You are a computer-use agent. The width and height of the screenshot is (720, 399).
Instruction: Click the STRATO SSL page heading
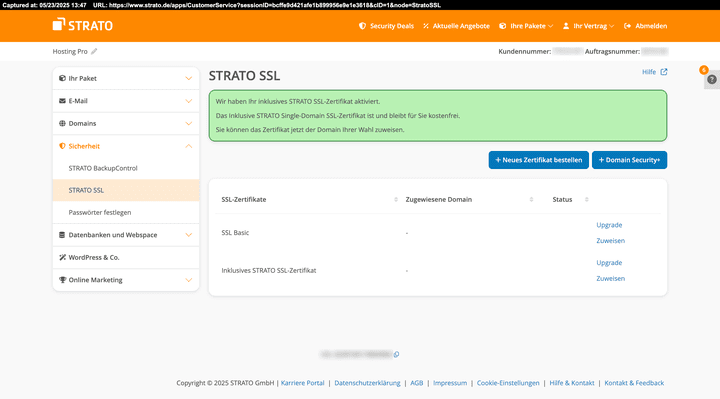point(244,76)
